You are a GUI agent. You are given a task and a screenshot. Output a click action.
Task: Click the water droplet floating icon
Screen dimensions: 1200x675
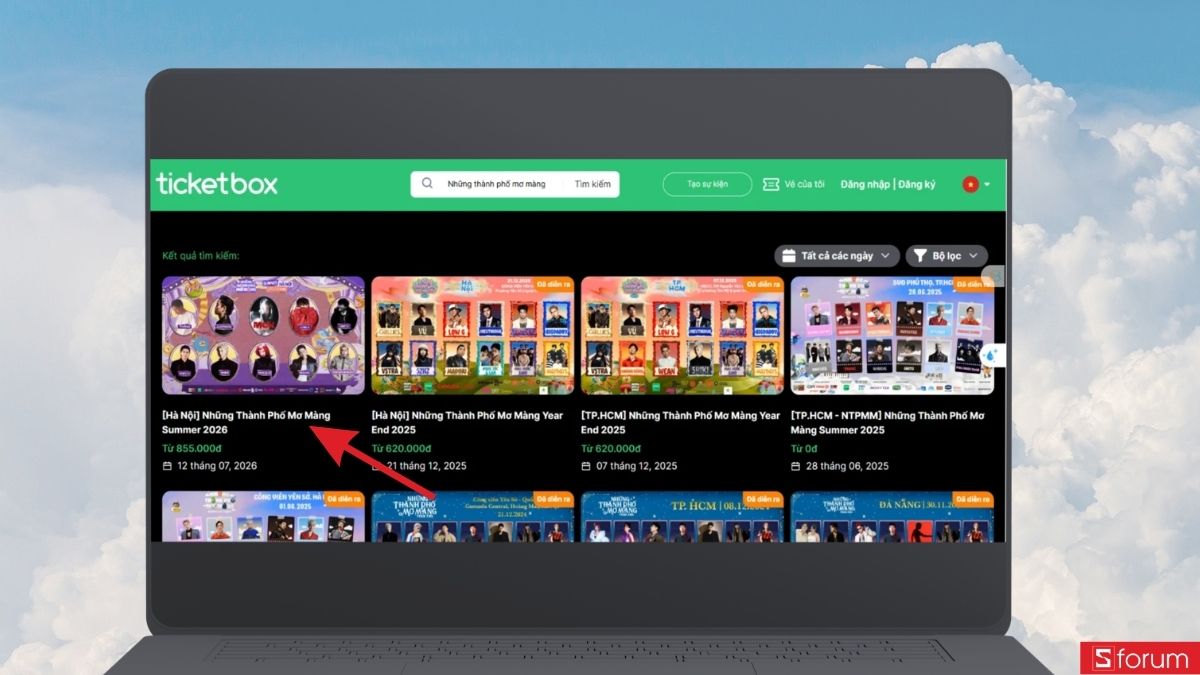(989, 355)
